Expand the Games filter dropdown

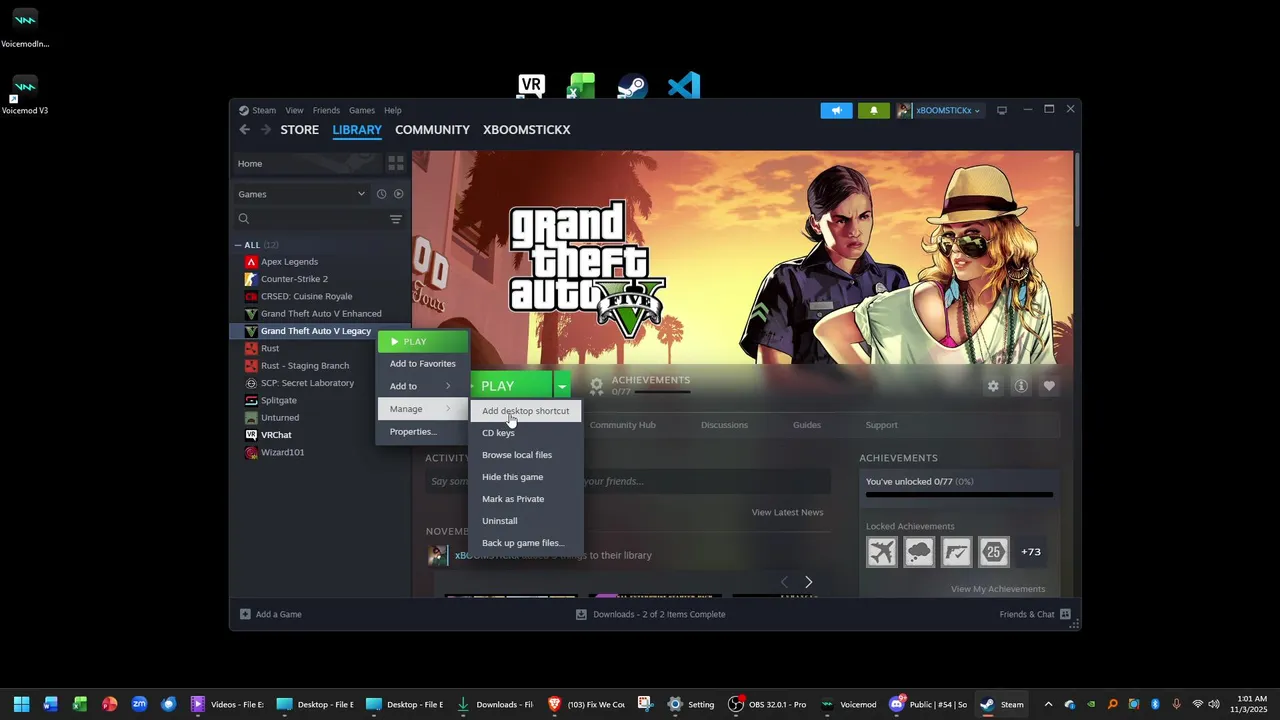coord(301,194)
